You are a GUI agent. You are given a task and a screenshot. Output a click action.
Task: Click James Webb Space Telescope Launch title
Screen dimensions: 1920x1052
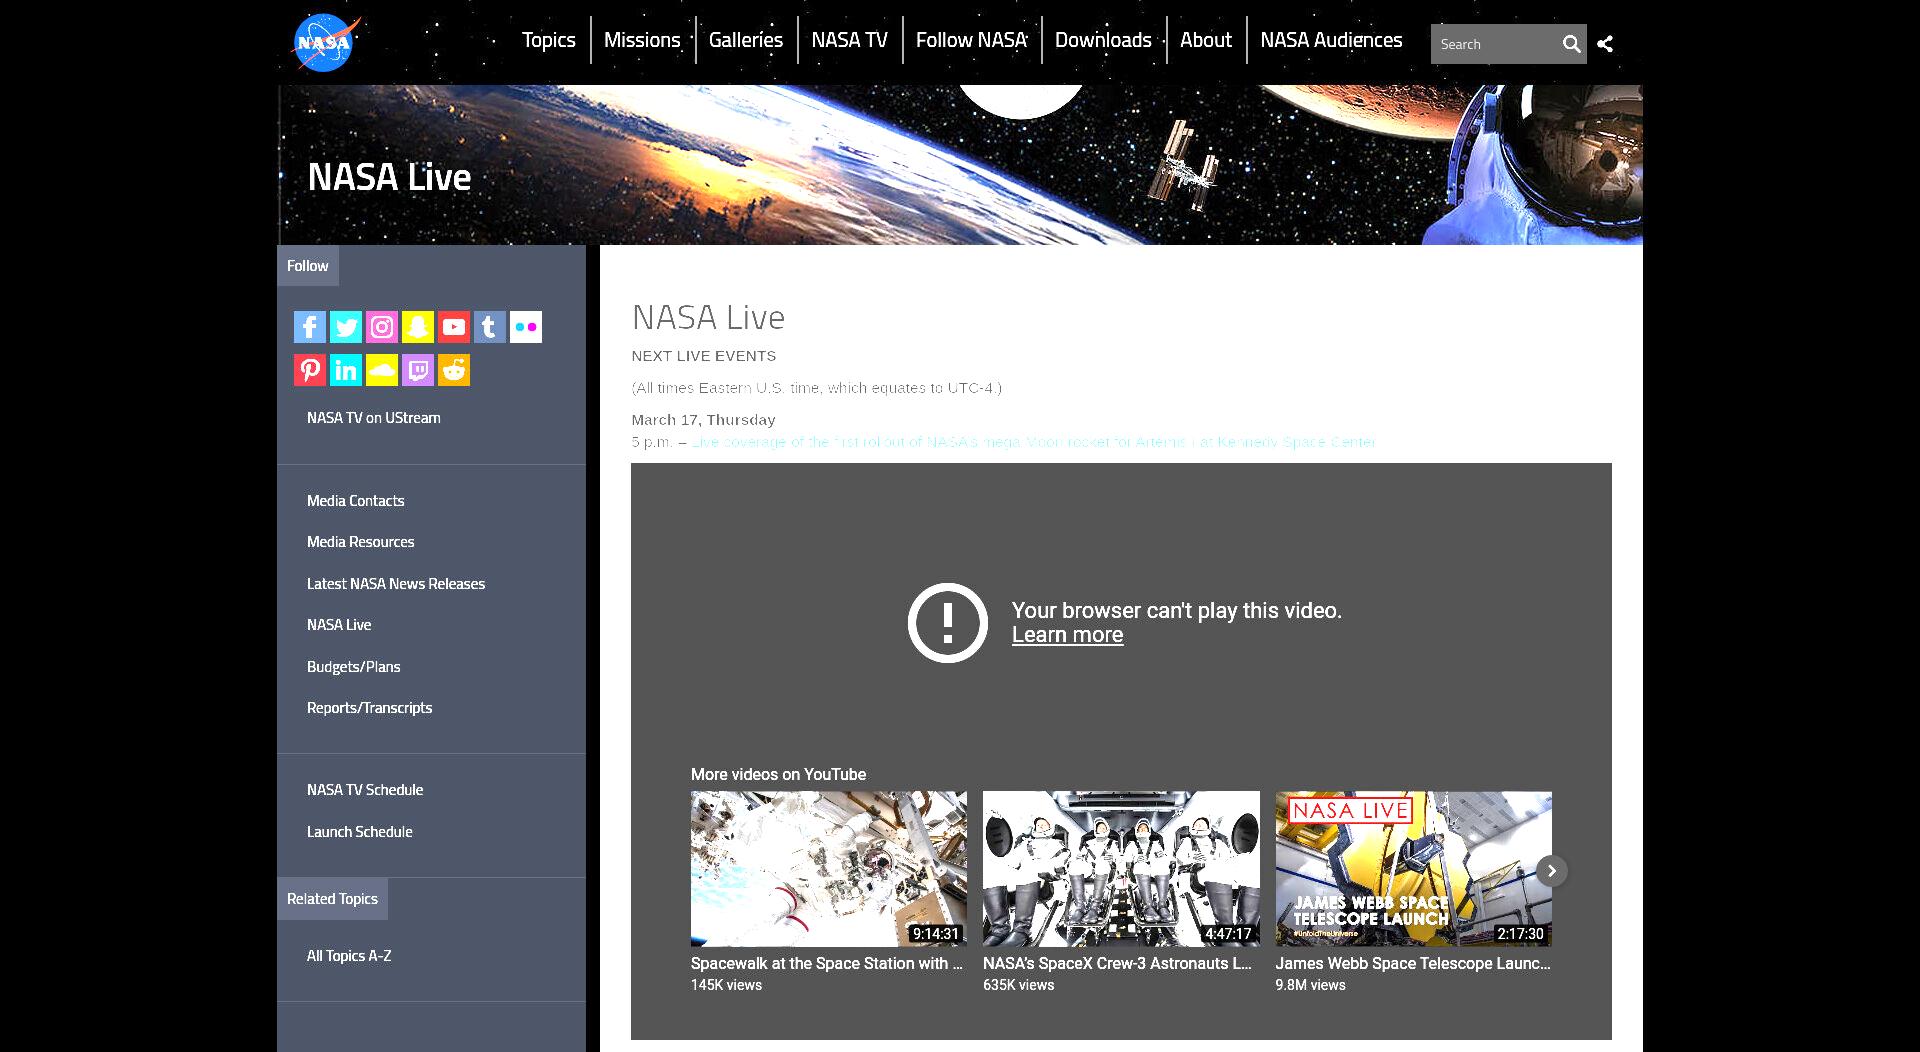click(x=1413, y=964)
